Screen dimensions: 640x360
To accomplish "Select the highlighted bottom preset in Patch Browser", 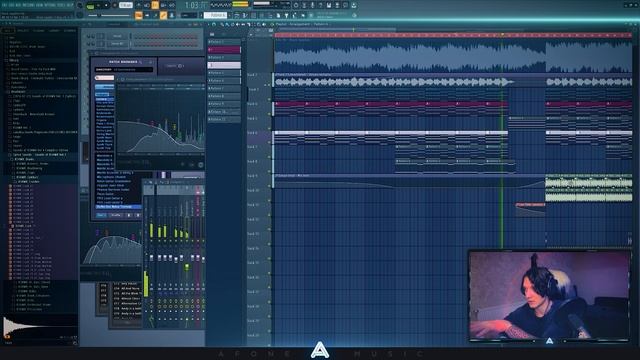I will 118,207.
